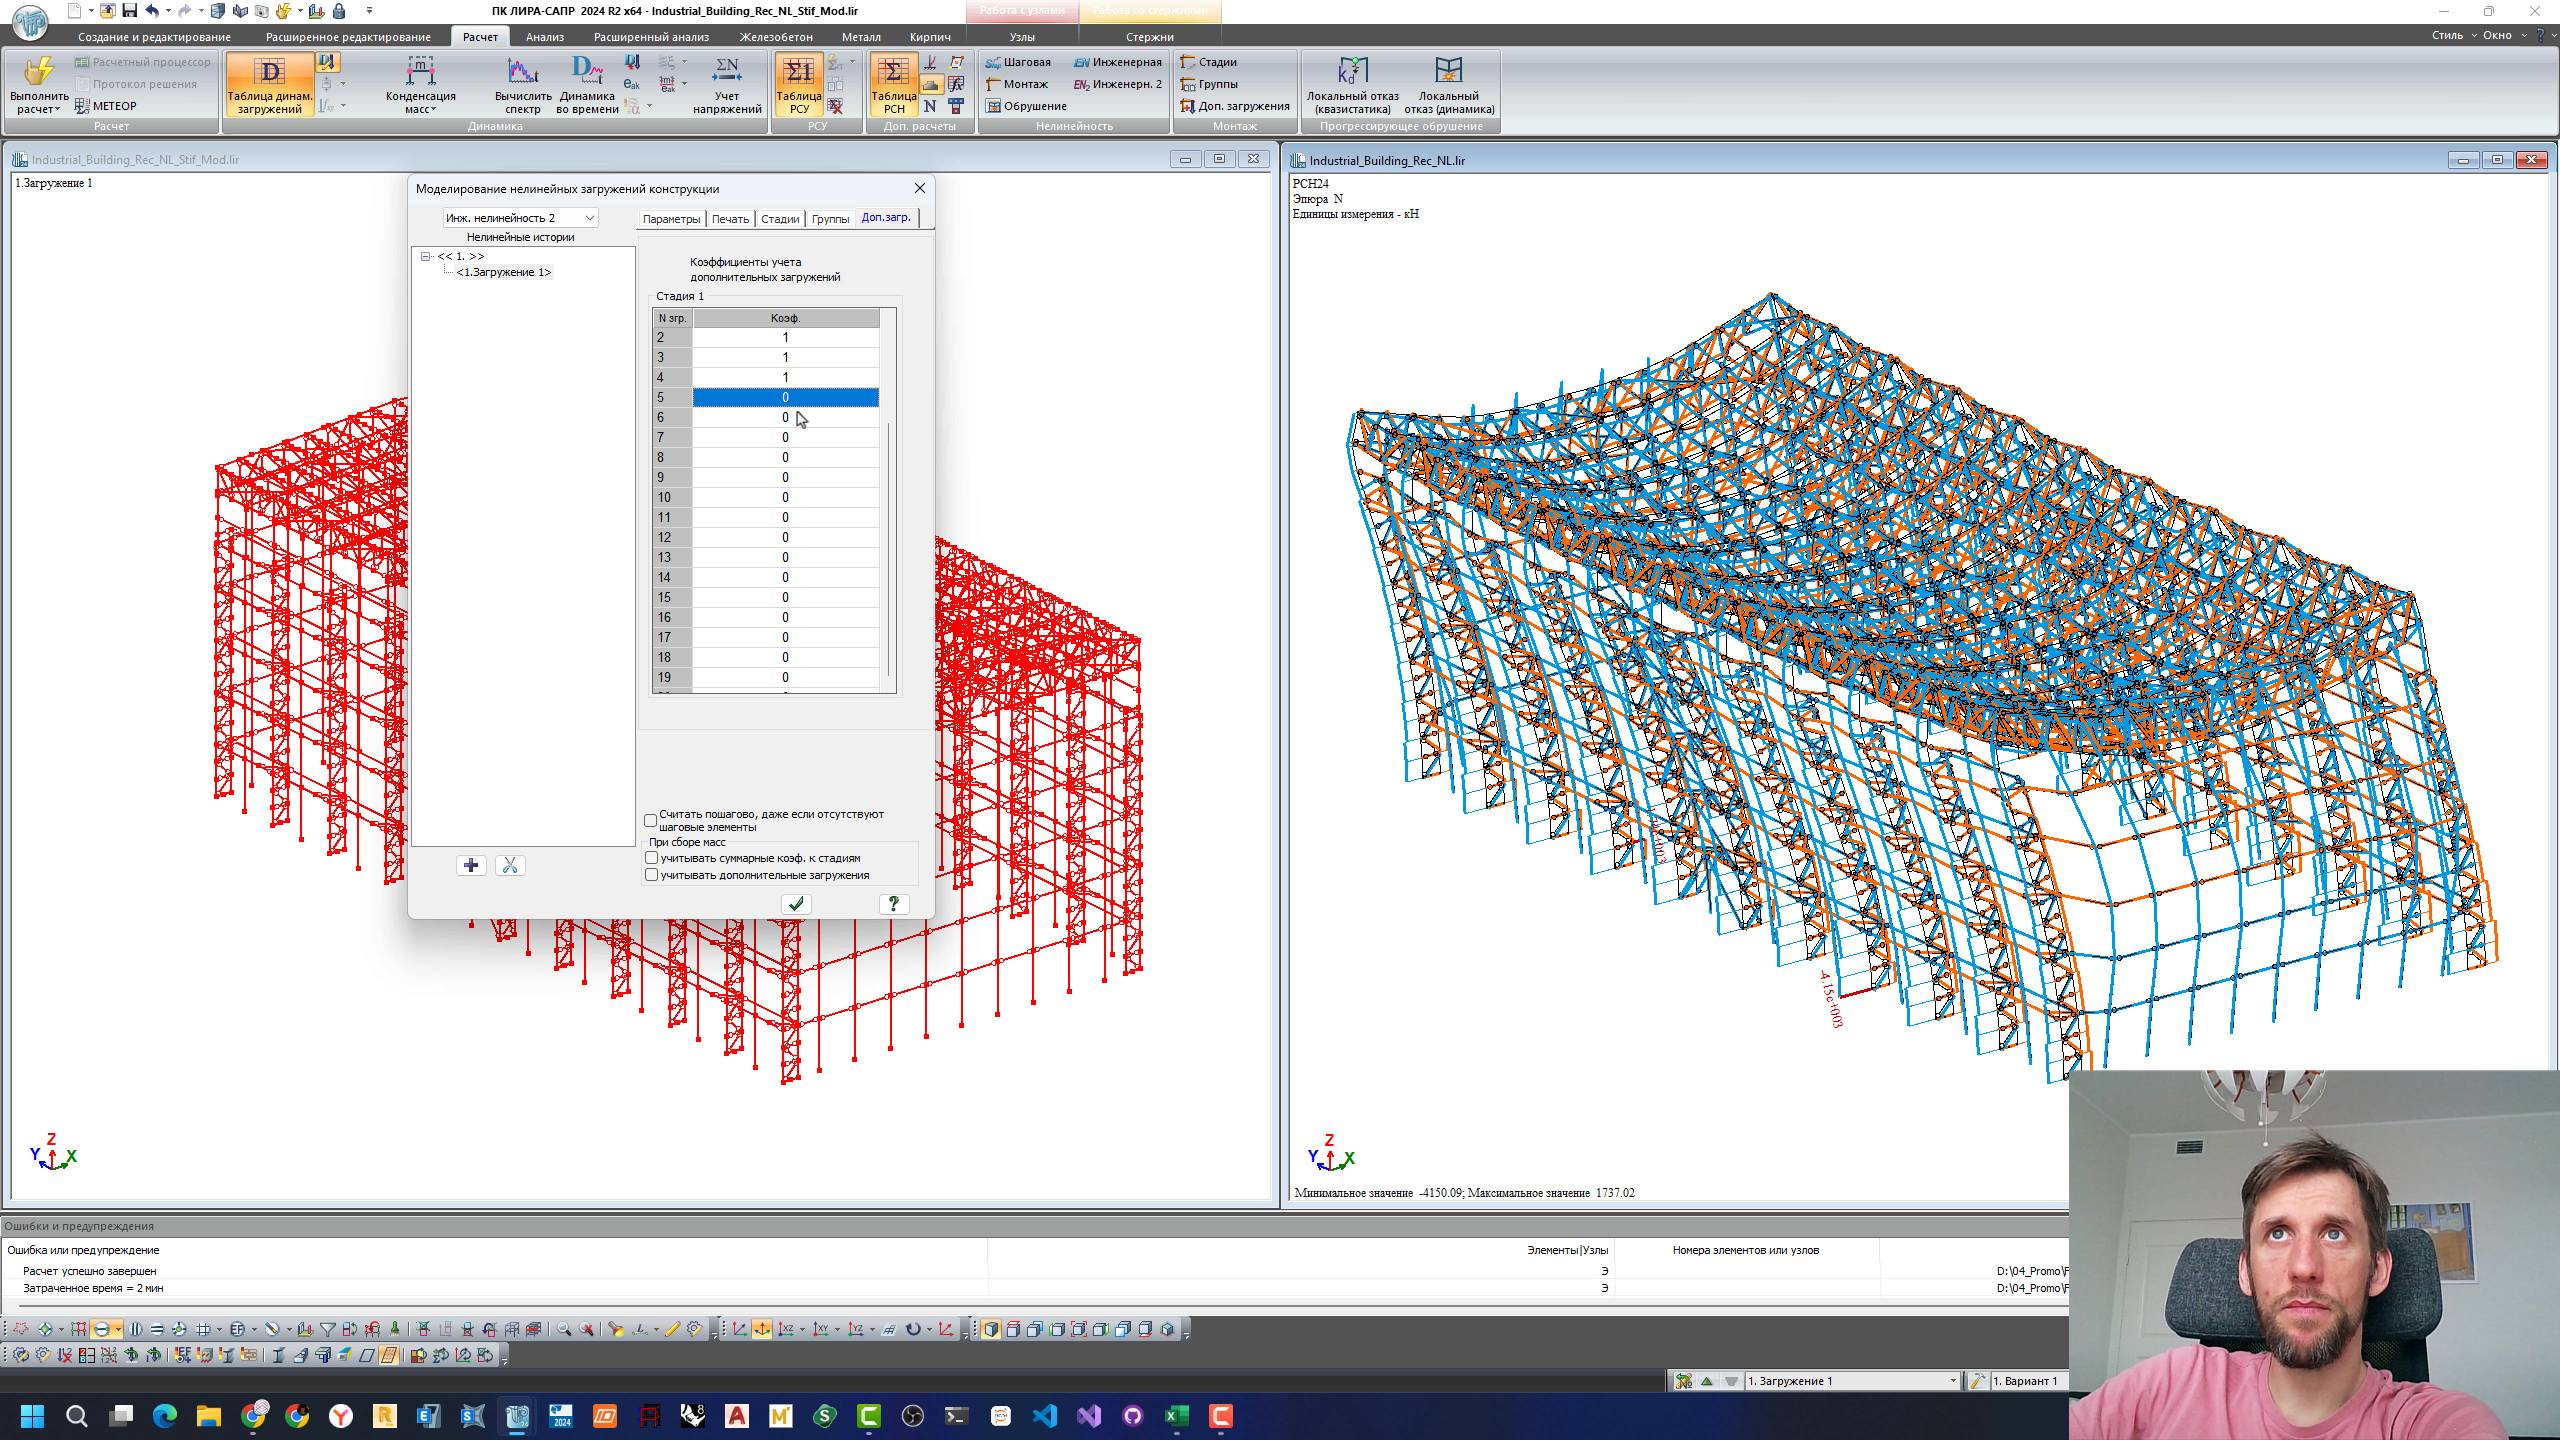Open the Железобетон ribbon tab

click(x=776, y=37)
